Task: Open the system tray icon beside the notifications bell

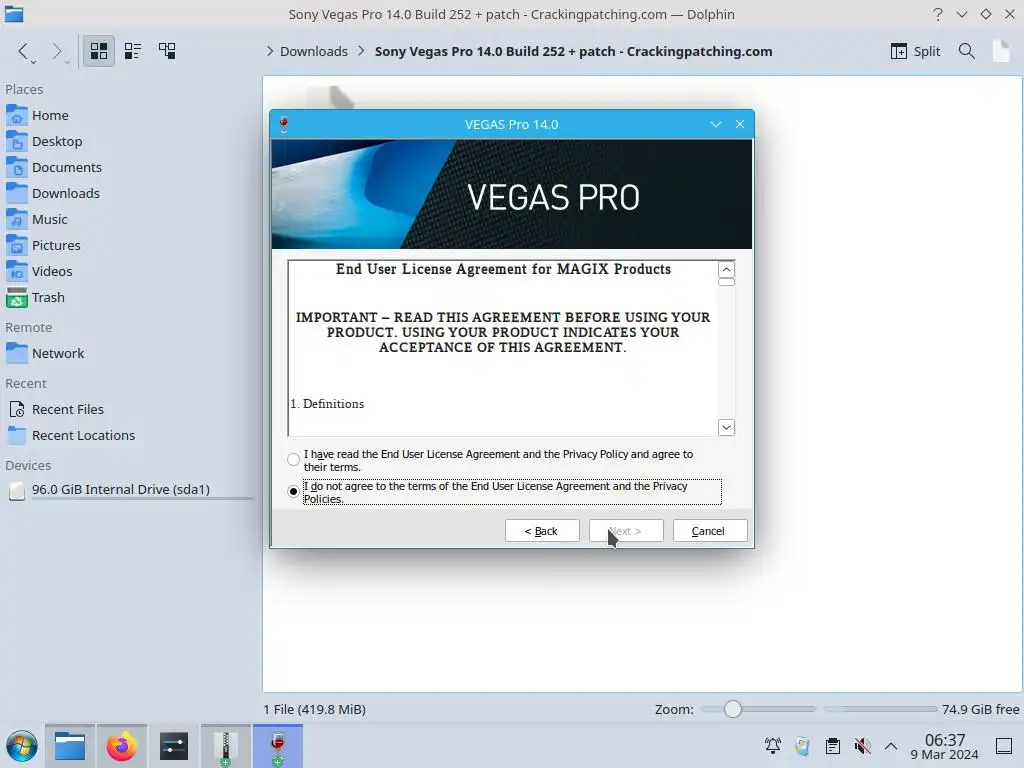Action: (x=803, y=746)
